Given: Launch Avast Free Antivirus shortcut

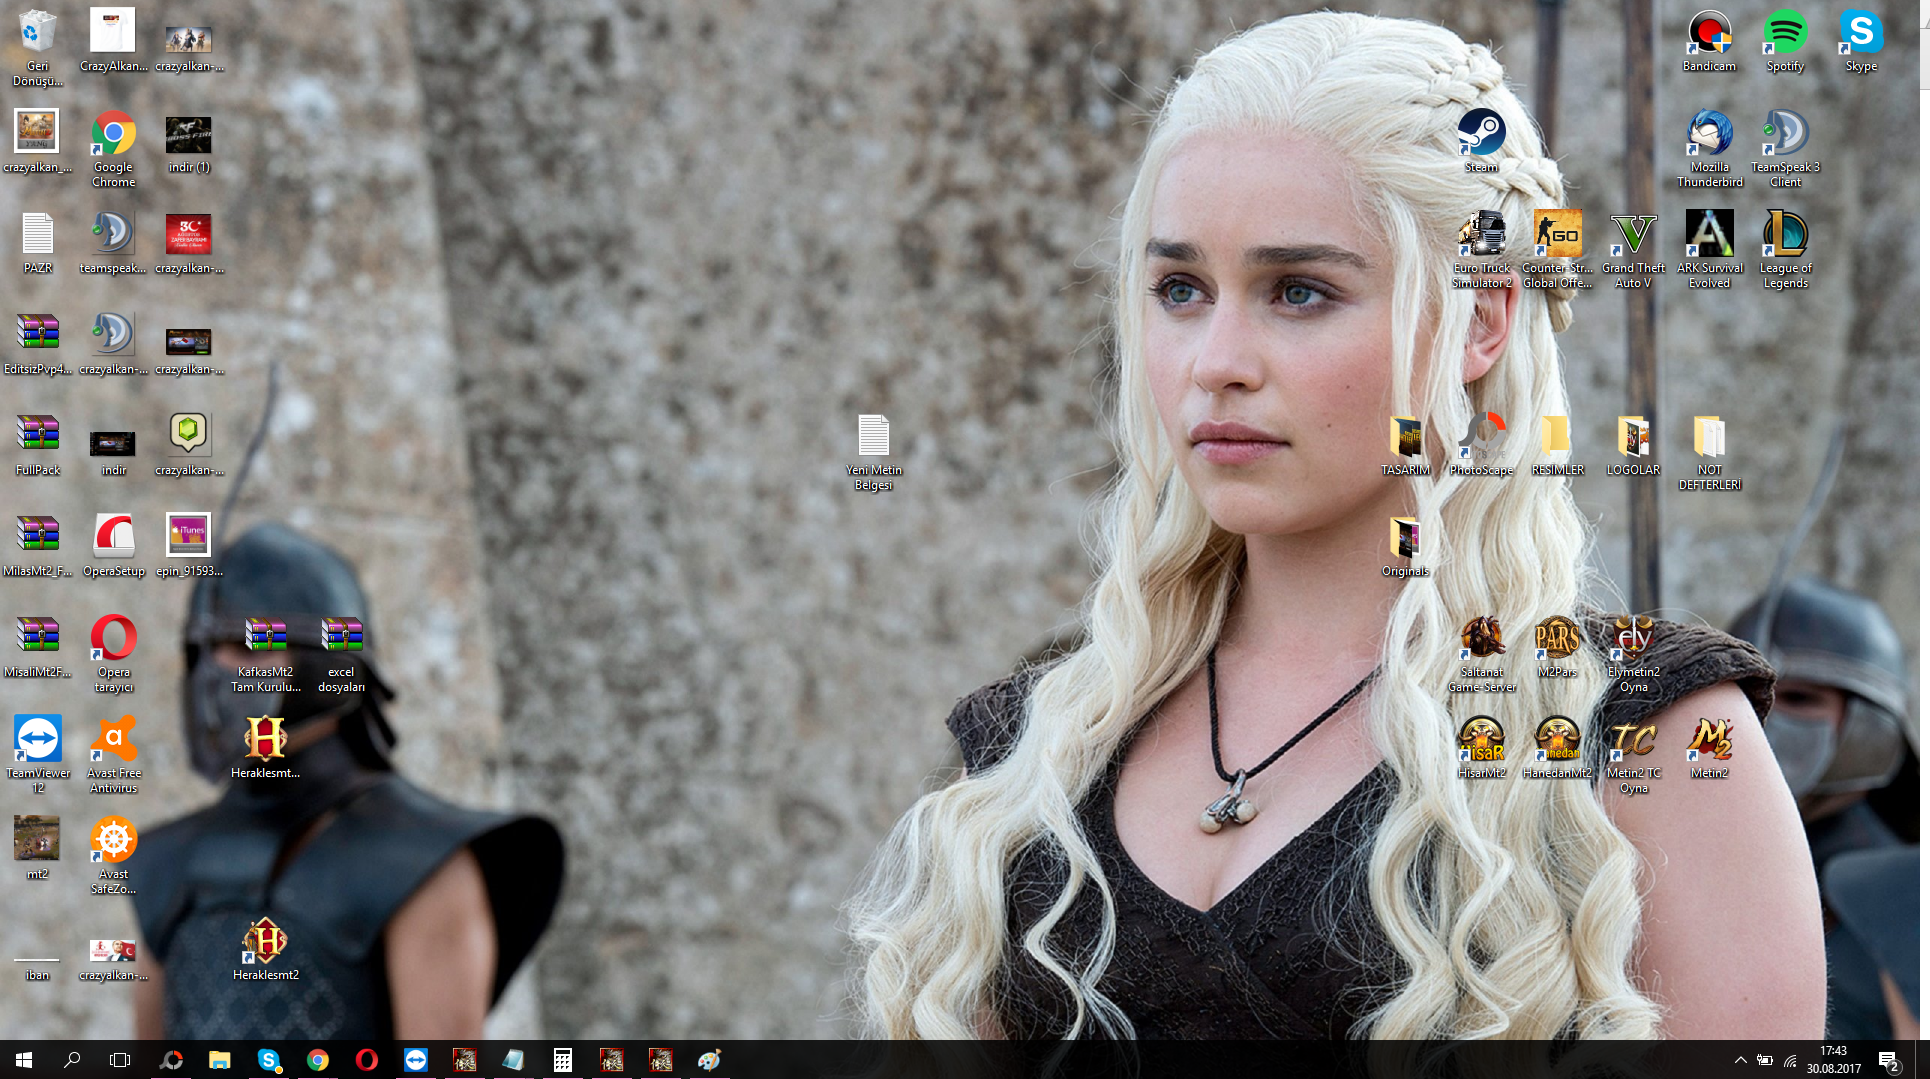Looking at the screenshot, I should [x=113, y=755].
